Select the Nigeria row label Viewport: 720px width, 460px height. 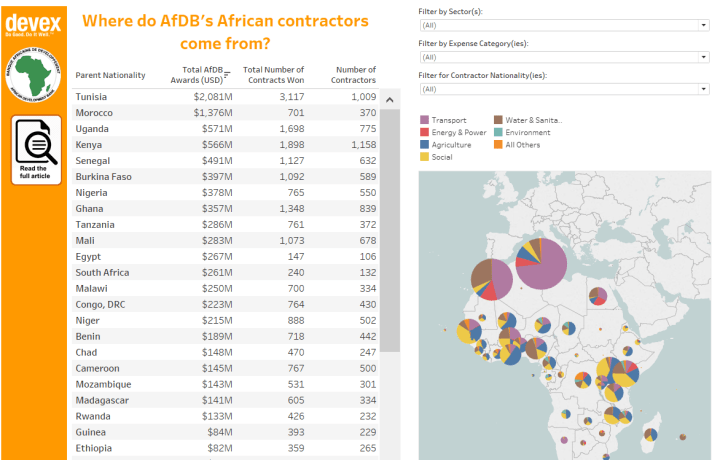coord(91,193)
